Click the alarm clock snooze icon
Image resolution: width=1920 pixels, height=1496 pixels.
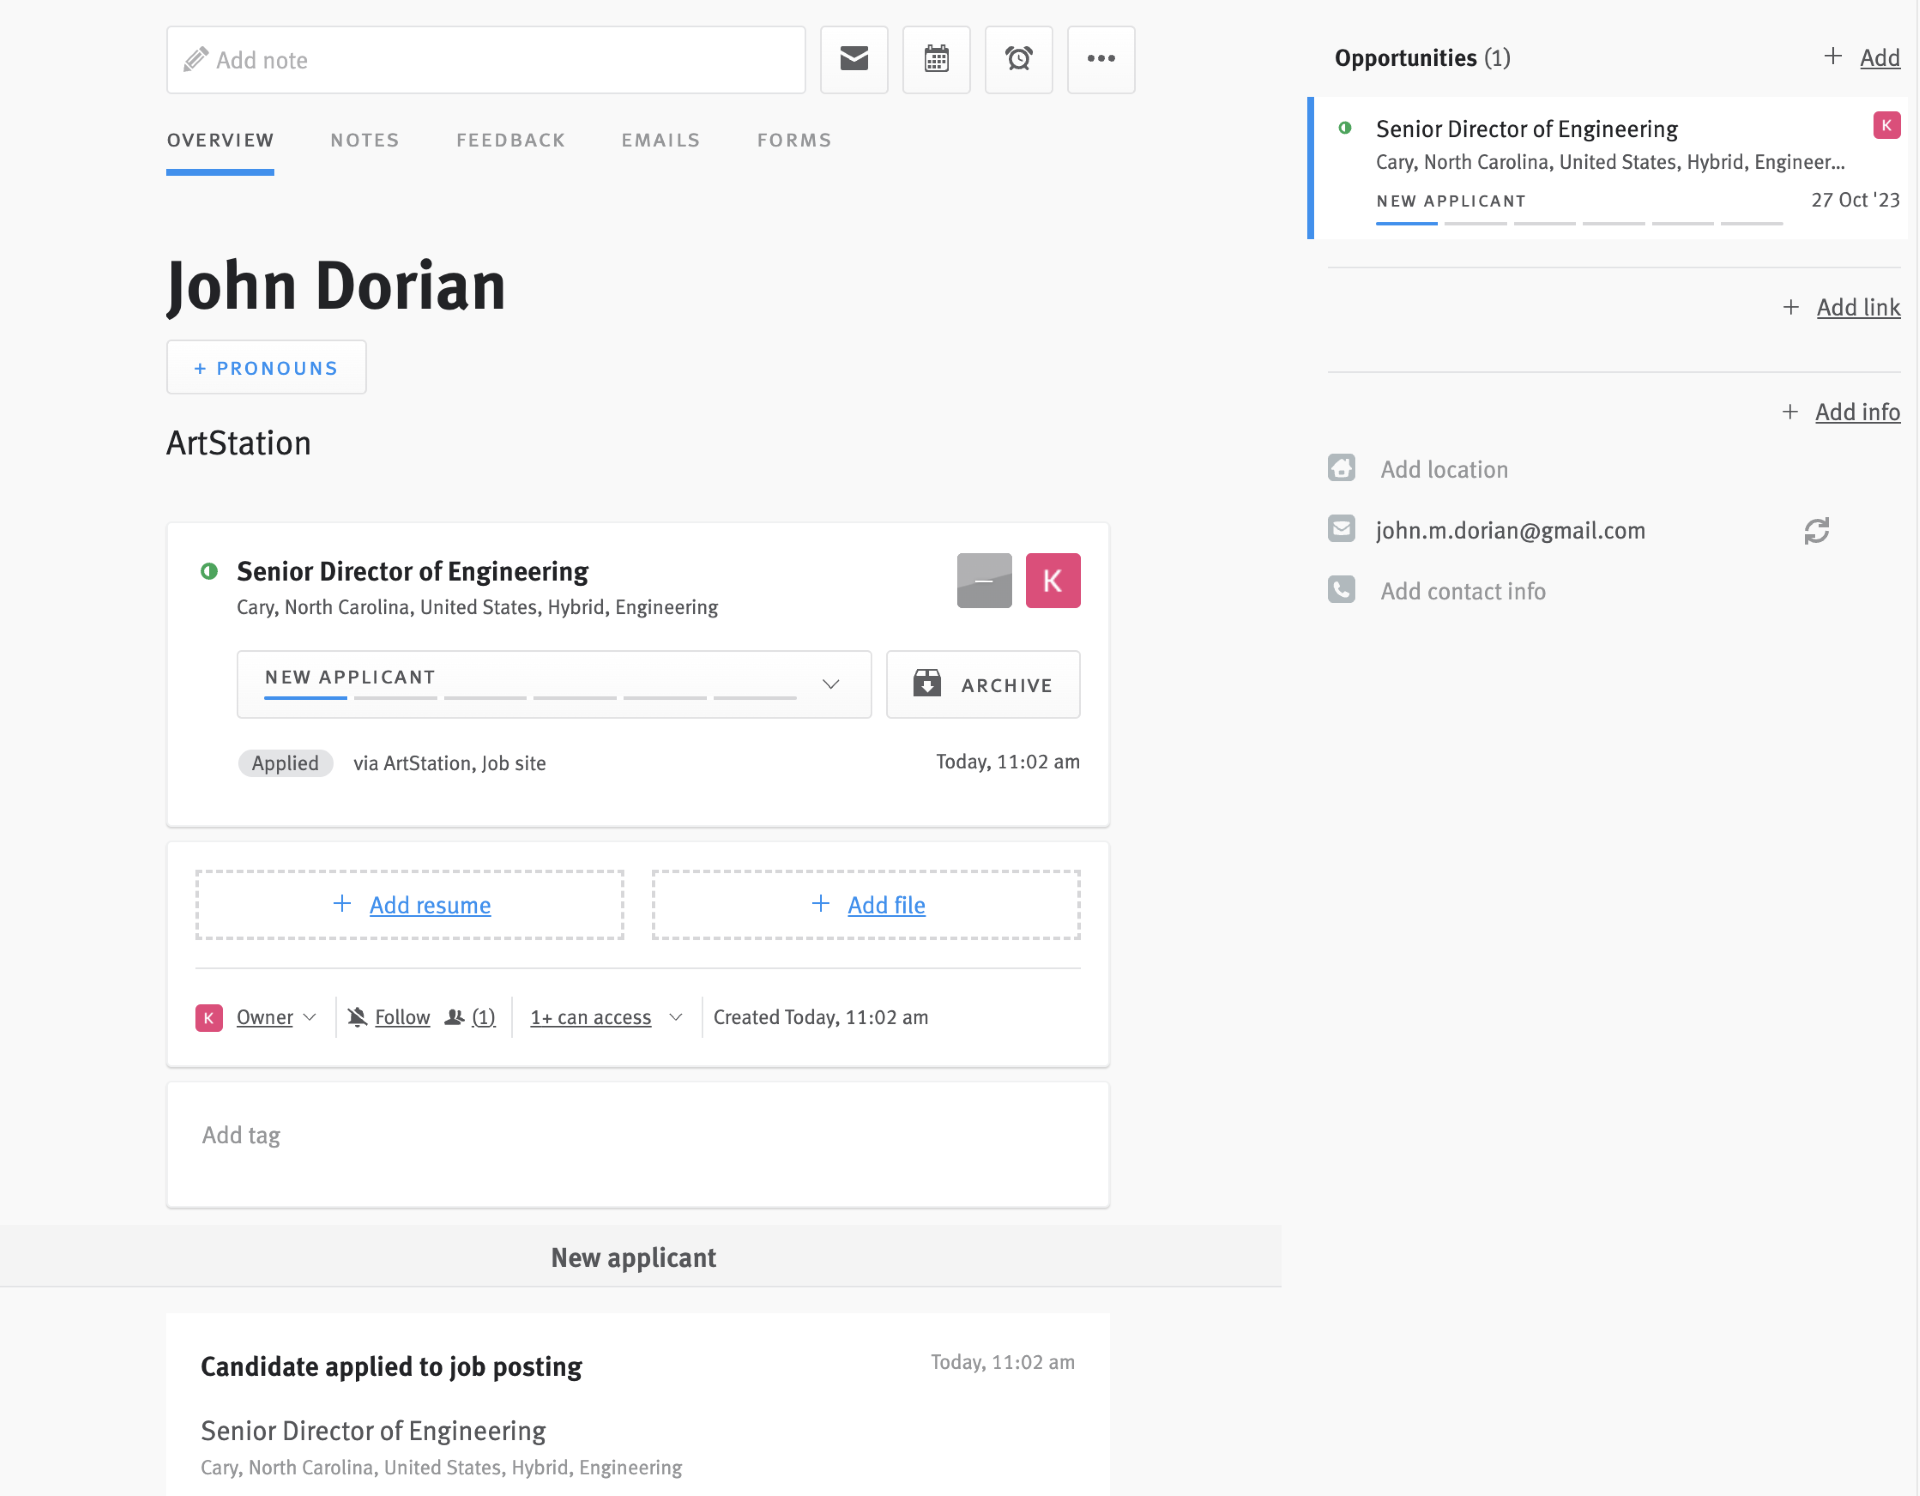pyautogui.click(x=1018, y=59)
